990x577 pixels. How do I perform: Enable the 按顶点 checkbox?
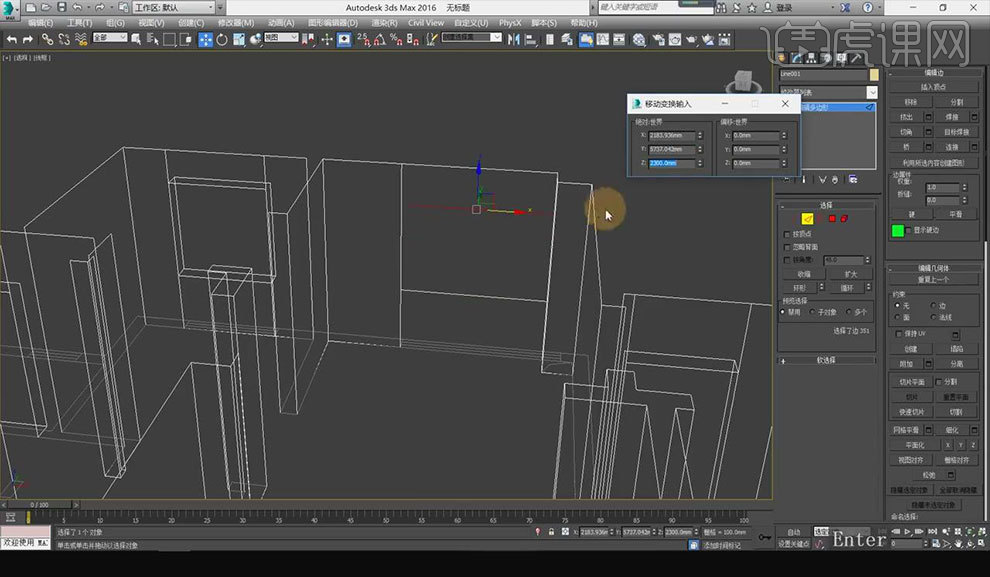tap(786, 233)
